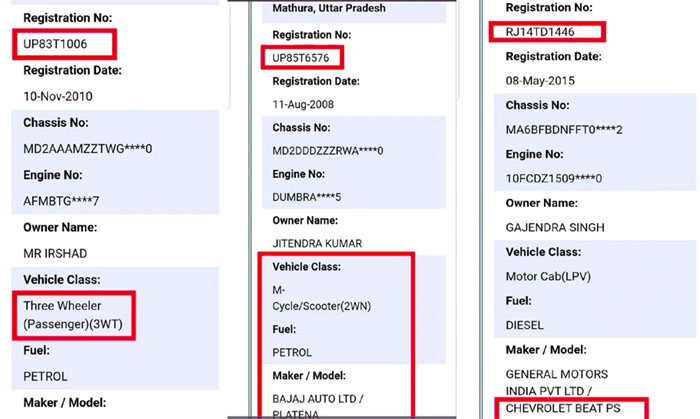This screenshot has width=700, height=419.
Task: Click owner name JITENDRA KUMAR
Action: 317,244
